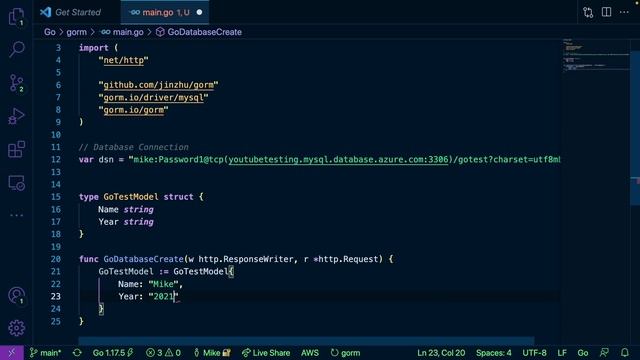This screenshot has height=360, width=640.
Task: Click line number 12 in gutter
Action: (x=56, y=160)
